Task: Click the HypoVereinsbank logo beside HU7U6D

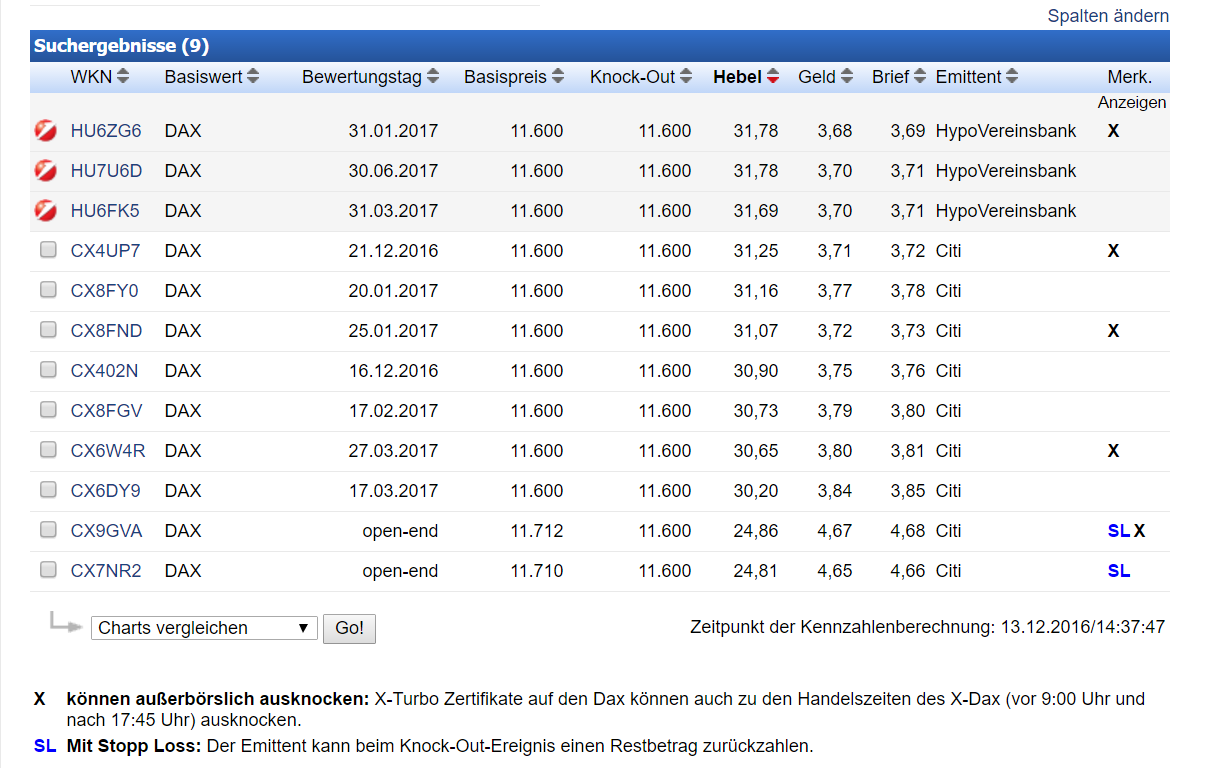Action: point(45,170)
